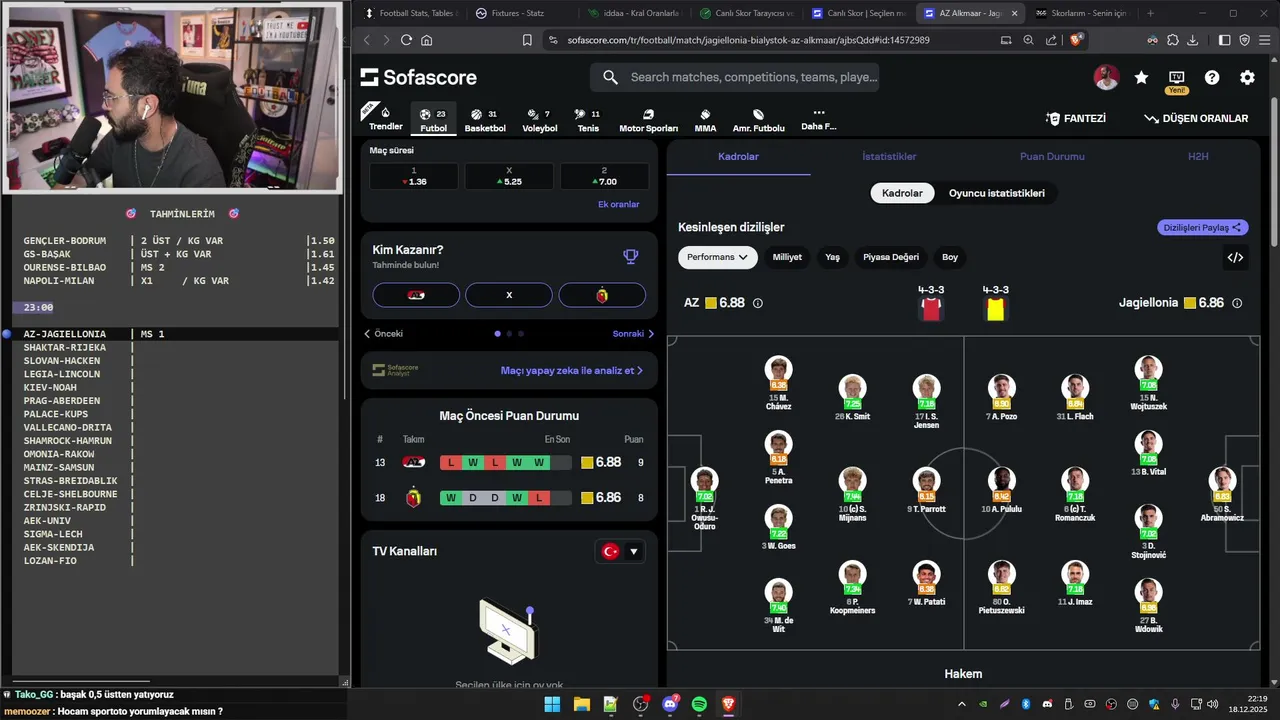The height and width of the screenshot is (720, 1280).
Task: Open favorites star in Sofascore header
Action: point(1141,78)
